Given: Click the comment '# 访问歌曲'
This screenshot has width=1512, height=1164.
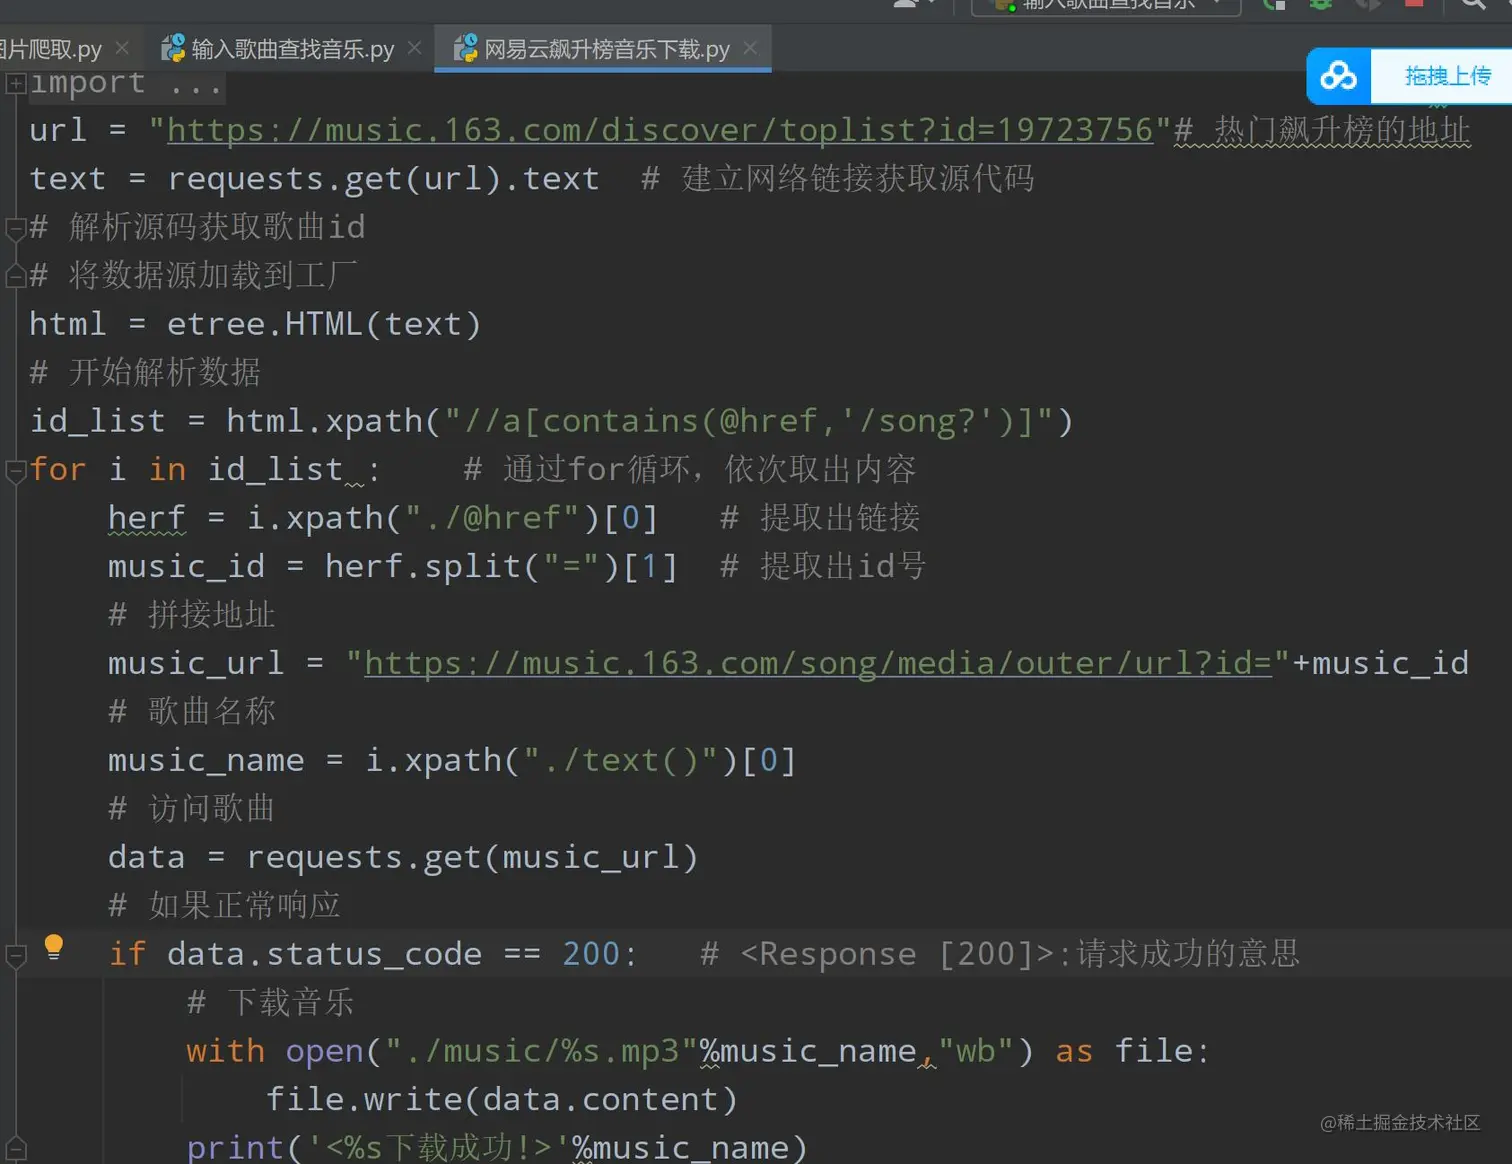Looking at the screenshot, I should (x=192, y=809).
